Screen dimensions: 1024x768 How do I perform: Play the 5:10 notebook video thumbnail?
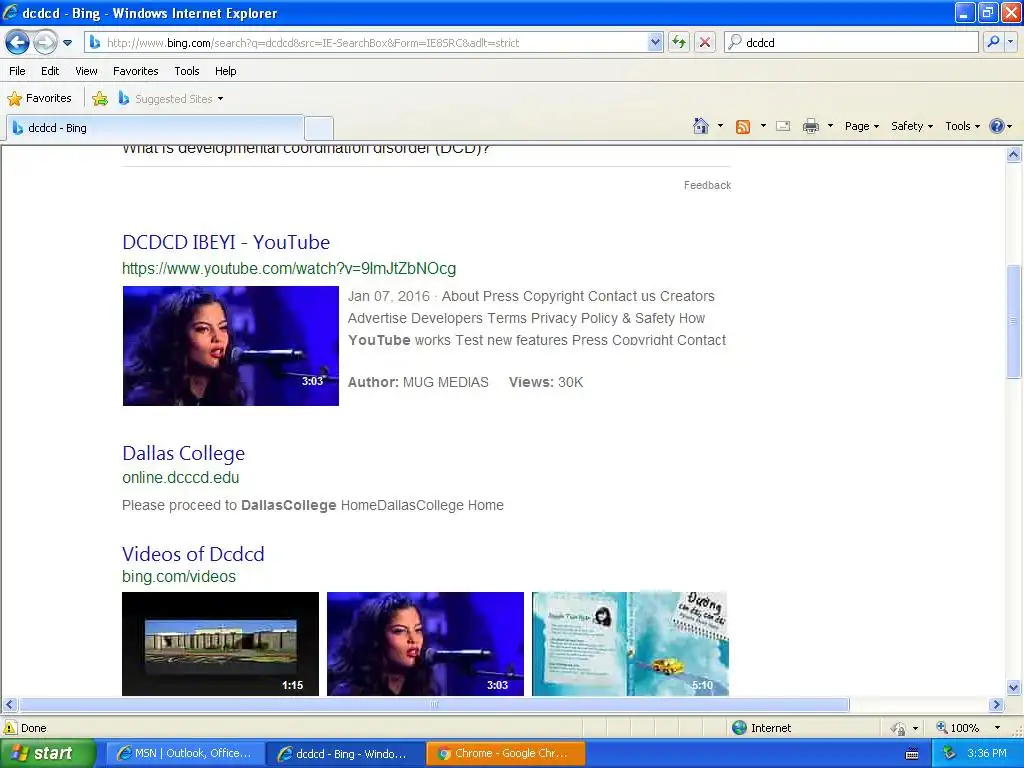pos(630,644)
